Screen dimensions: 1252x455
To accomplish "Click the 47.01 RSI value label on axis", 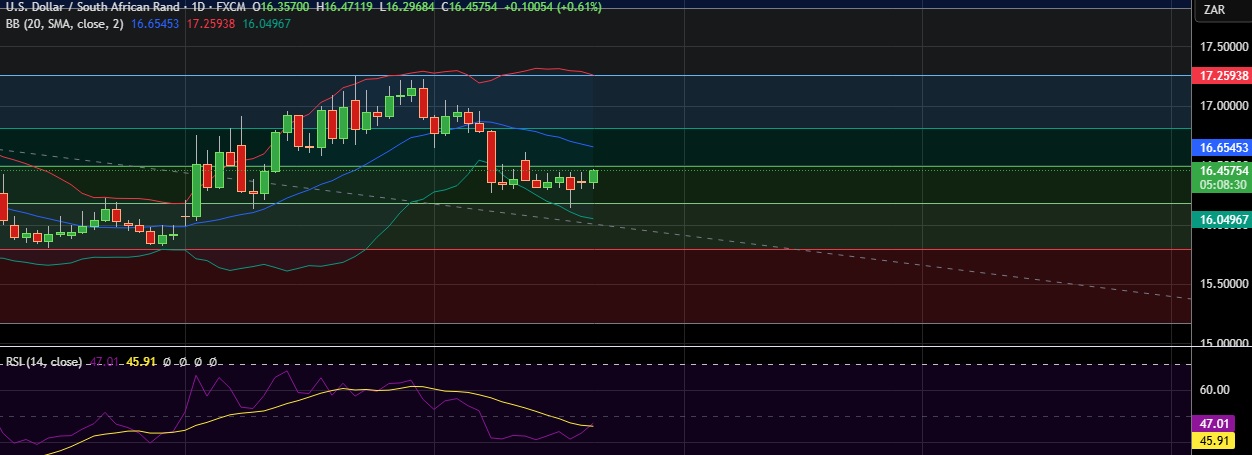I will pos(1213,425).
